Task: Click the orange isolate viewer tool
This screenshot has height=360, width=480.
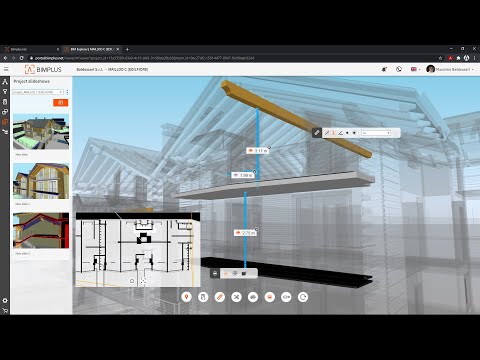Action: (270, 297)
